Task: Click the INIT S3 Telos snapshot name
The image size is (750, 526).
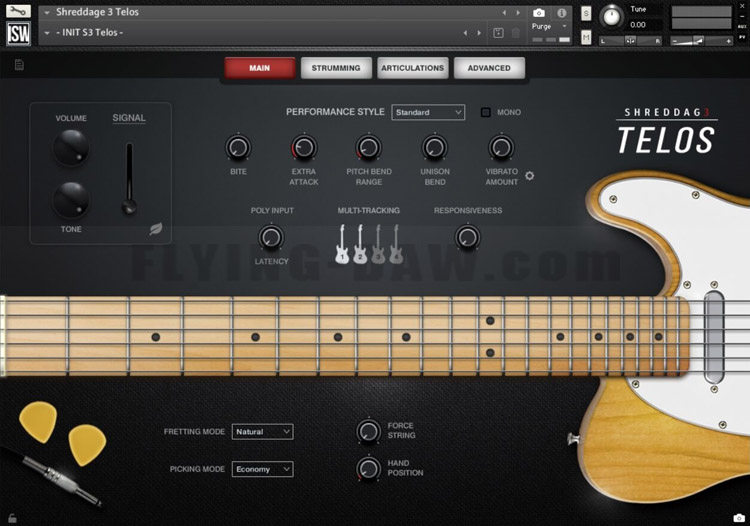Action: tap(89, 33)
